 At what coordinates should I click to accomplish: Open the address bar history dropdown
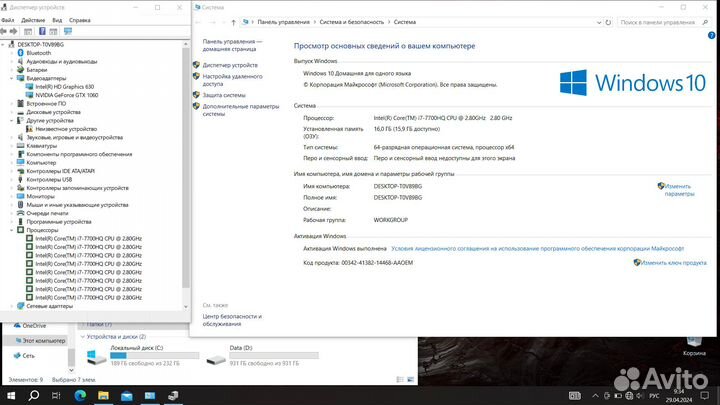(599, 22)
